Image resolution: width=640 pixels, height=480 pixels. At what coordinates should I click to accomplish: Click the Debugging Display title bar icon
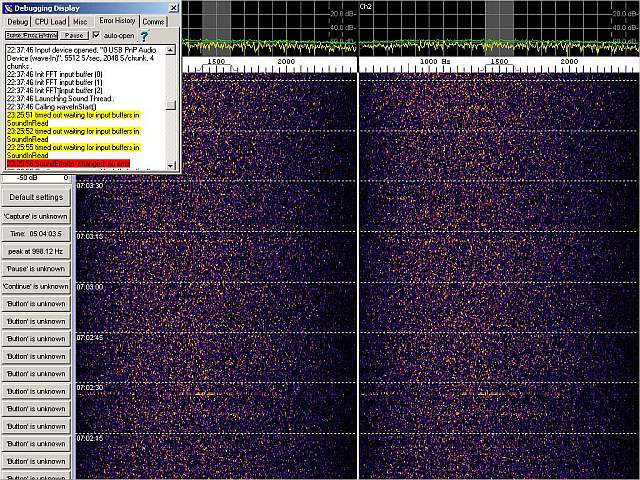pyautogui.click(x=8, y=7)
